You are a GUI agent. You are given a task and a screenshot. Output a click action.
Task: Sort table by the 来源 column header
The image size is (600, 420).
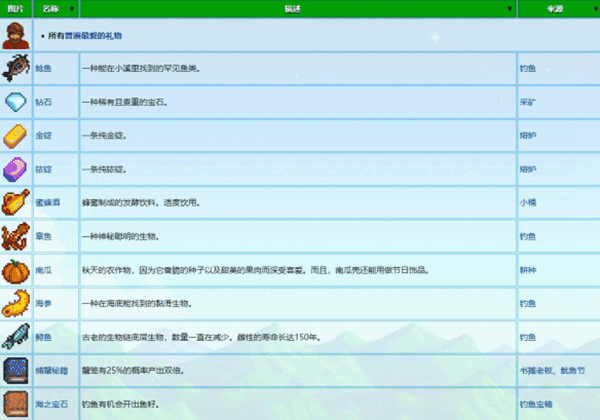558,8
